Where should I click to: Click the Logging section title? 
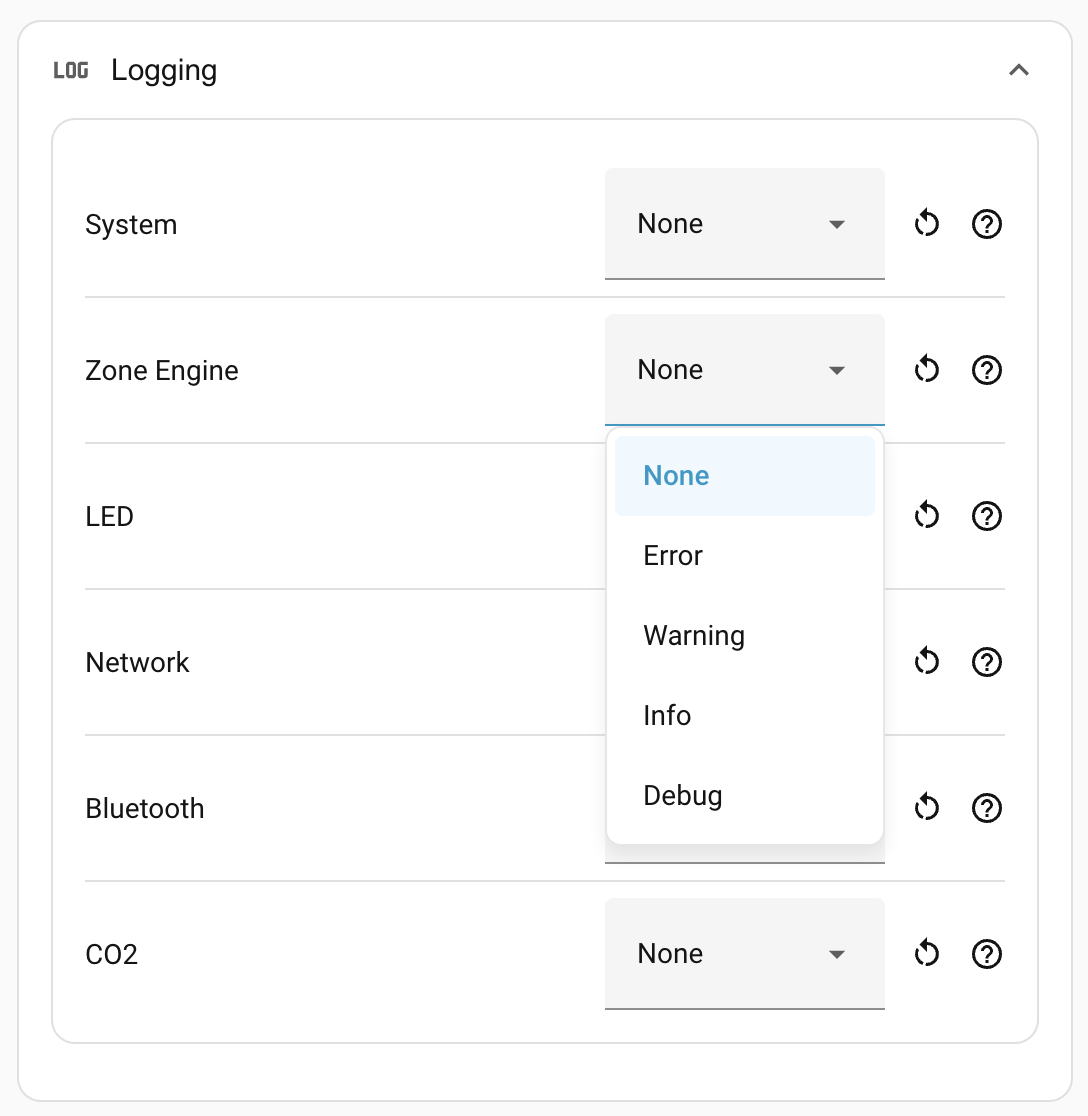tap(164, 70)
